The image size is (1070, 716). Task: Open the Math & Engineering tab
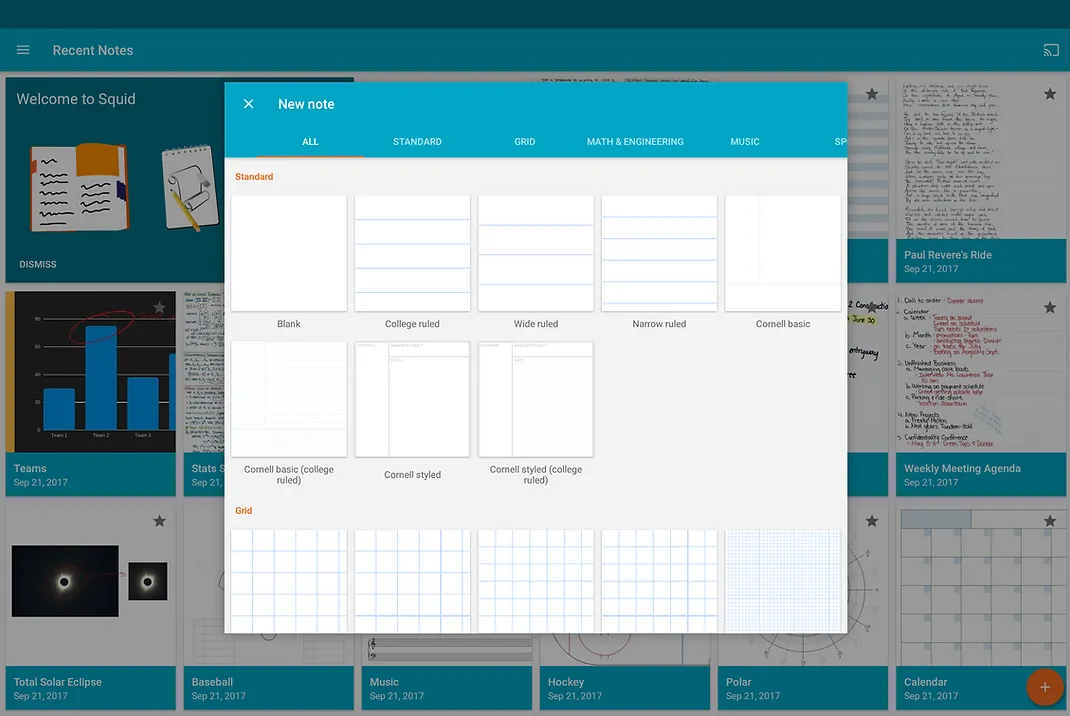tap(635, 141)
